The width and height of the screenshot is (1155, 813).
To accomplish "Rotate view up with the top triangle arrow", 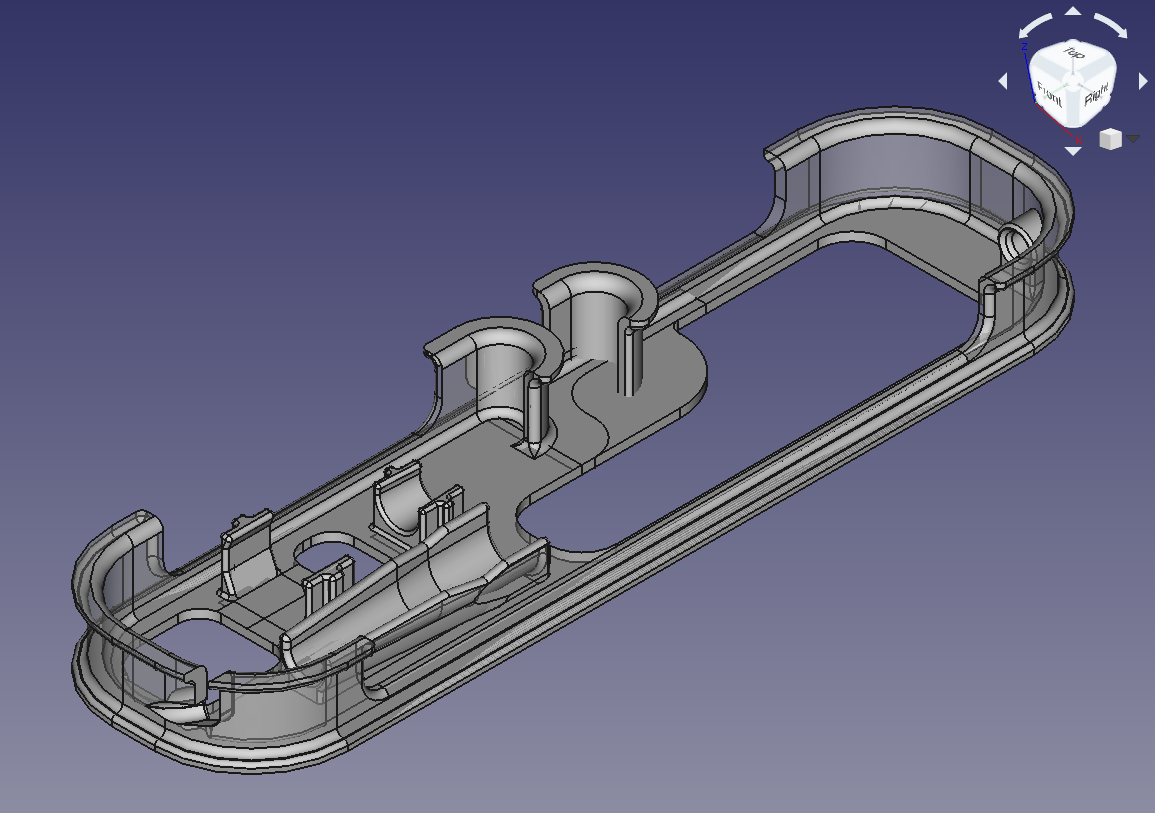I will point(1073,10).
